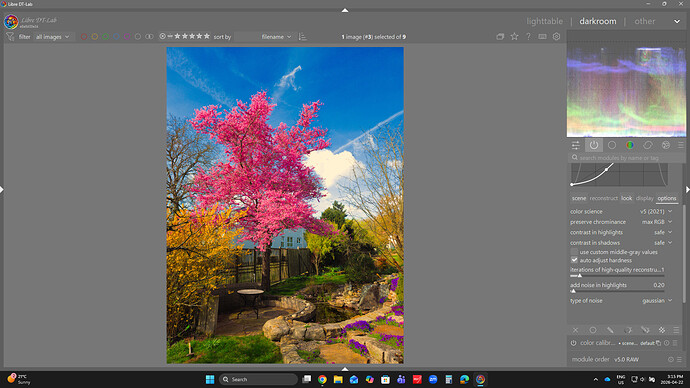The image size is (690, 388).
Task: Expand the views dropdown chevron next to other
Action: 677,21
